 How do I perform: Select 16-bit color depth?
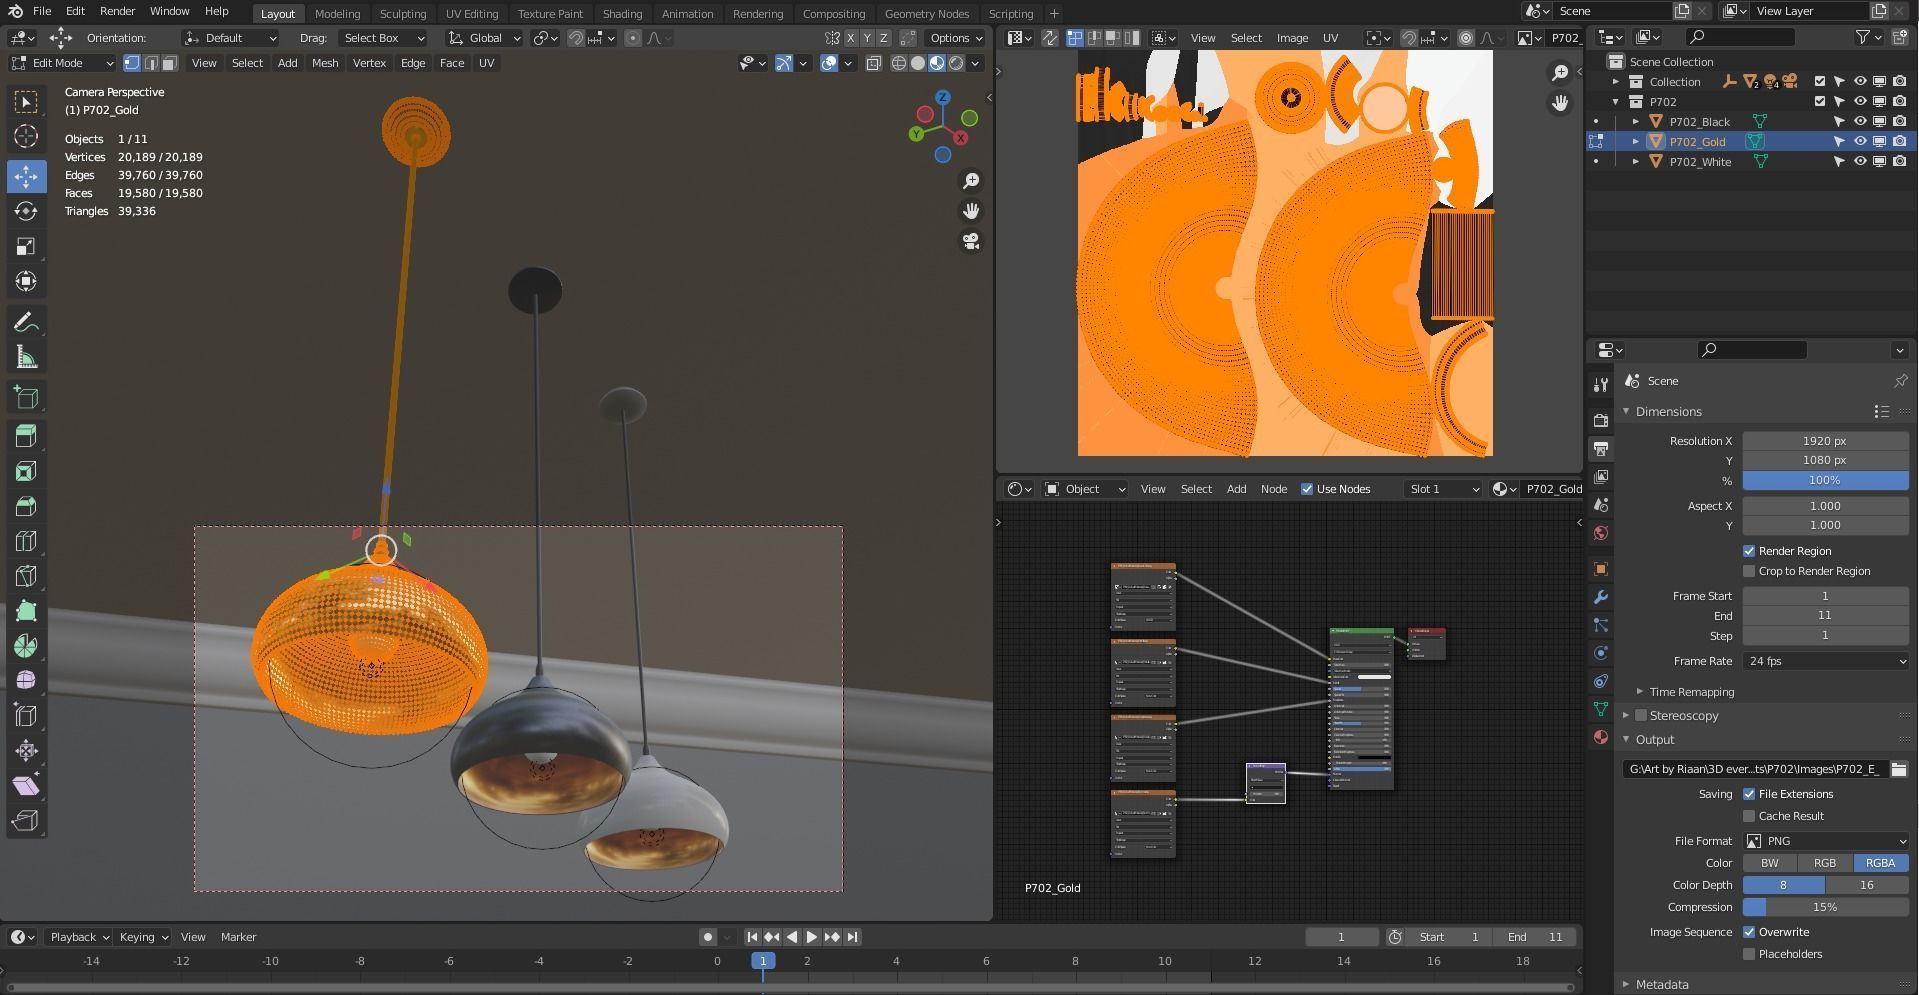point(1866,885)
